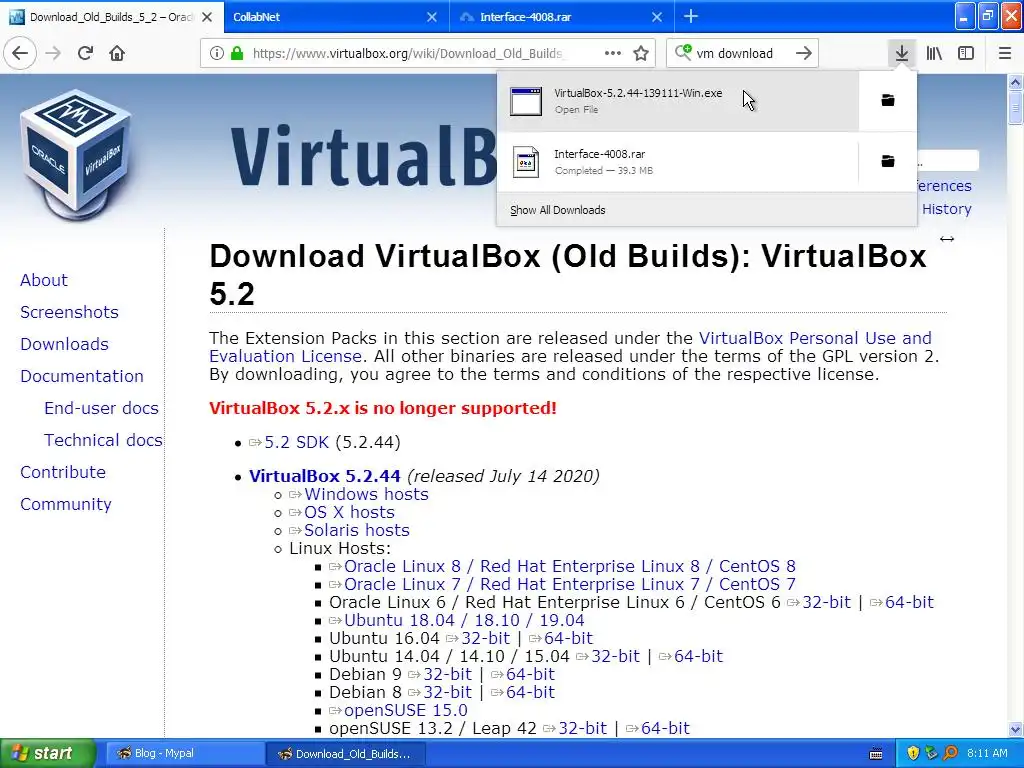Click the security shield tray icon
The image size is (1024, 768).
point(913,753)
